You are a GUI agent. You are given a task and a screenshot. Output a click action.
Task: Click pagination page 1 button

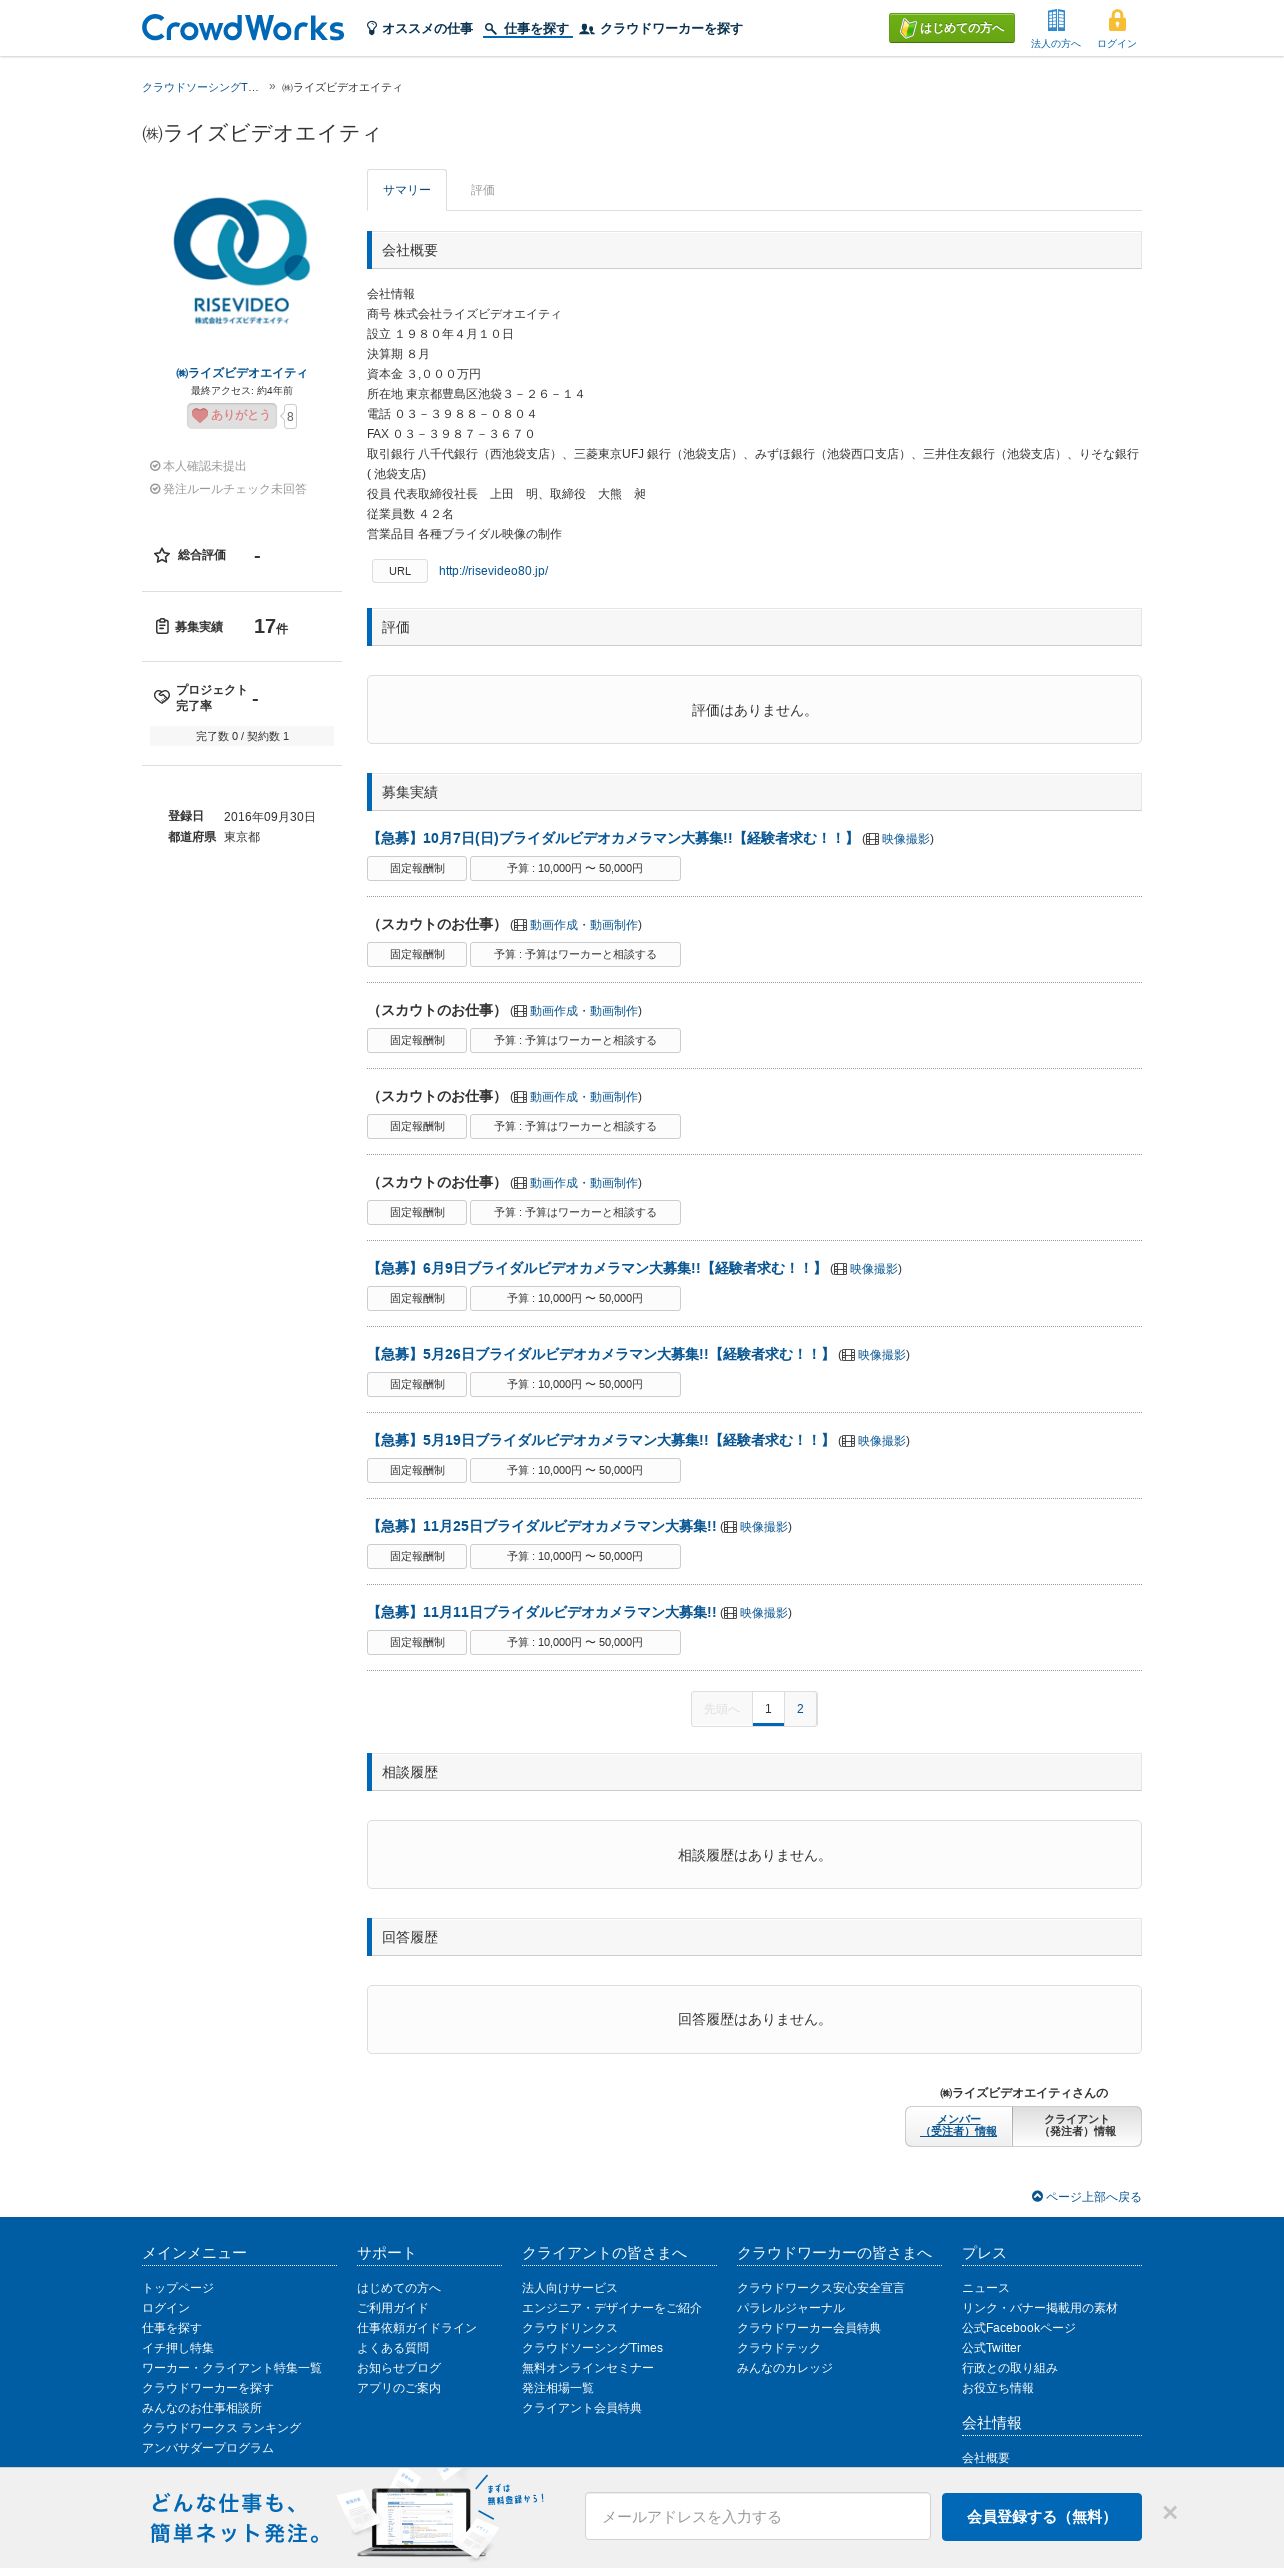[x=768, y=1709]
